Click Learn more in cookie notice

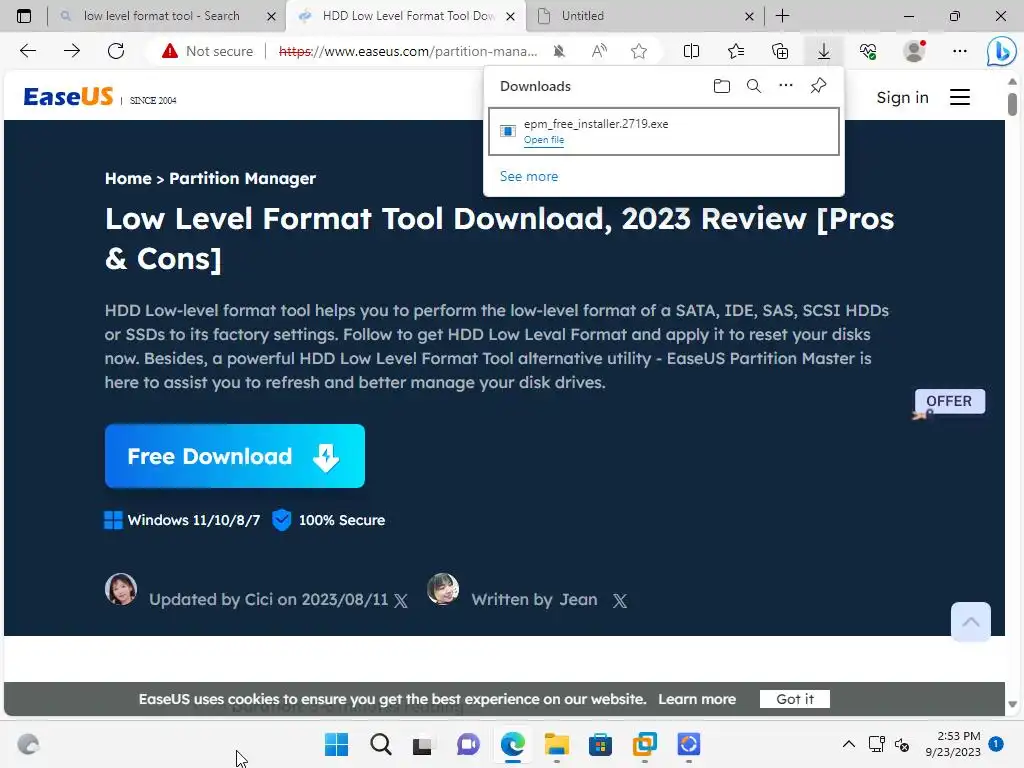[x=697, y=699]
